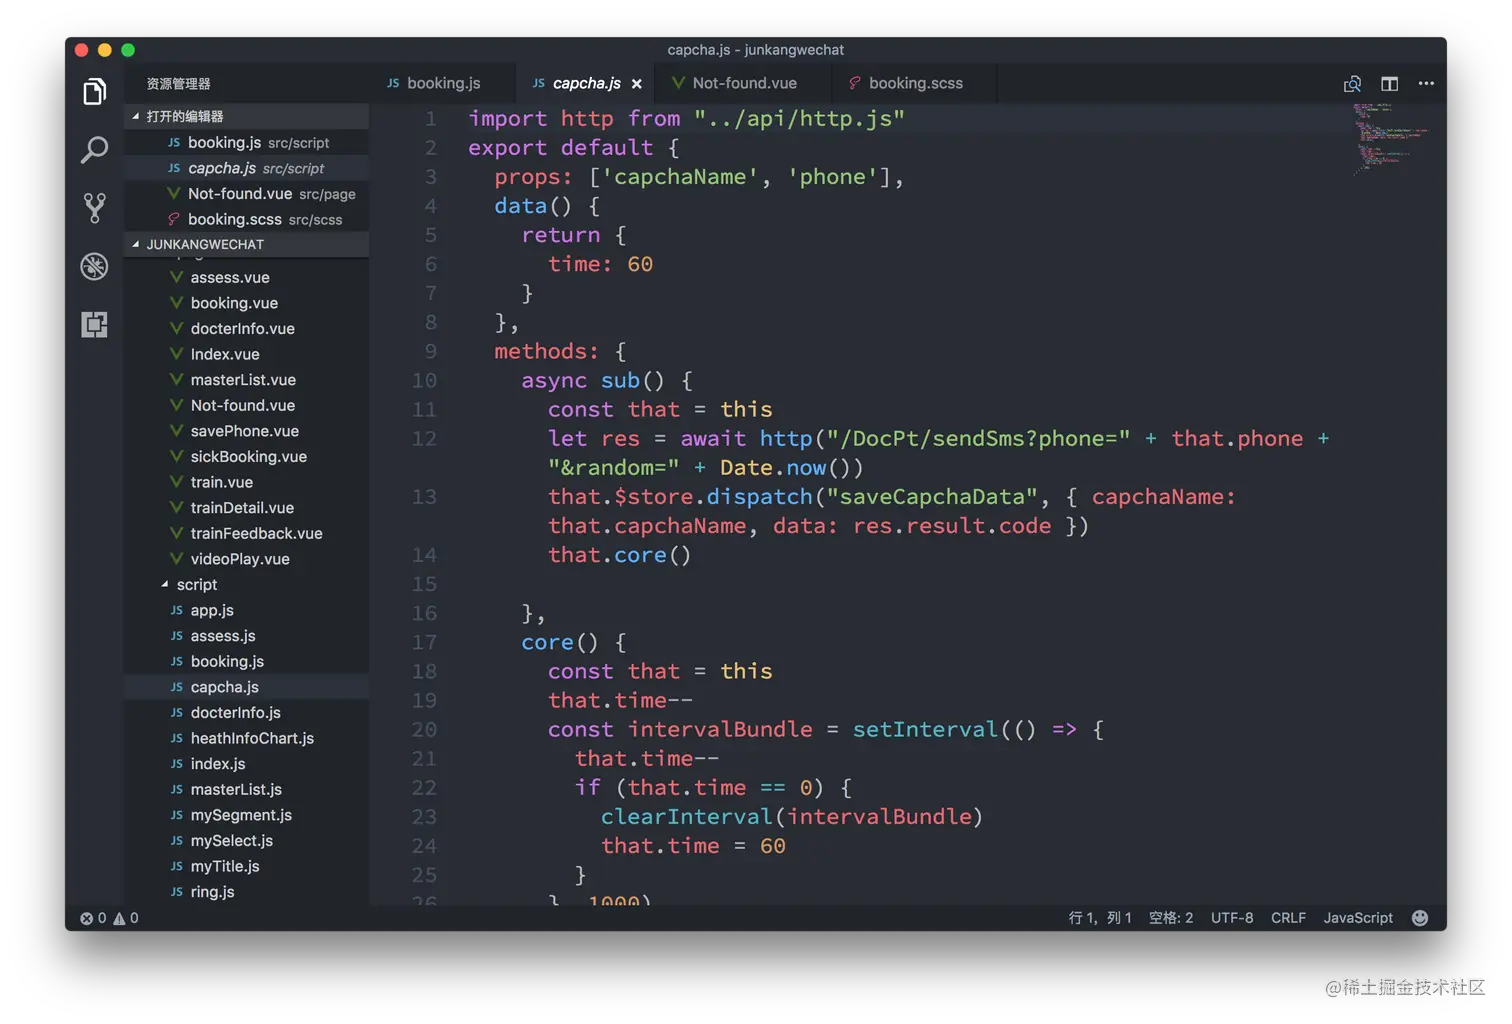Show warnings count in status bar

(126, 918)
